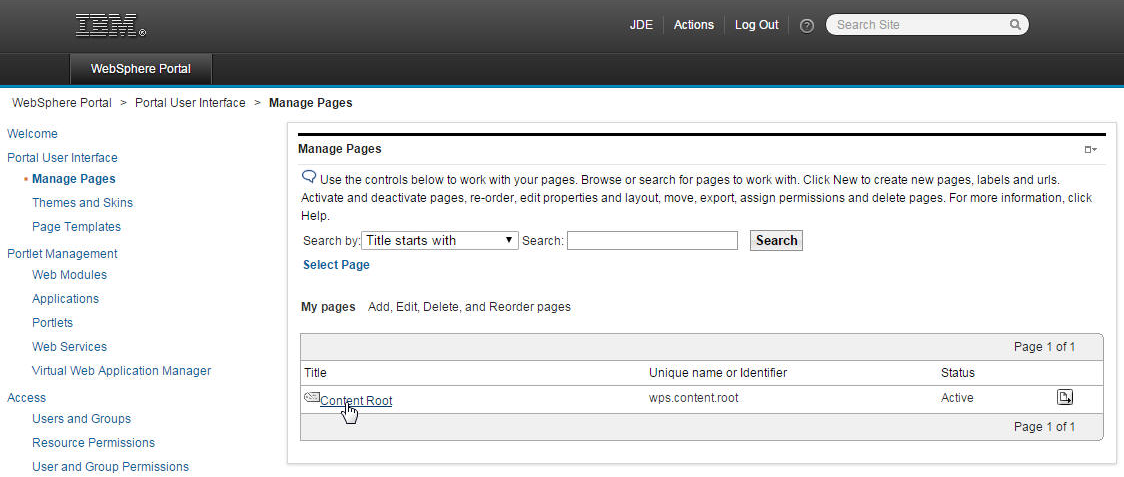The height and width of the screenshot is (477, 1124).
Task: Open the Actions menu
Action: point(694,24)
